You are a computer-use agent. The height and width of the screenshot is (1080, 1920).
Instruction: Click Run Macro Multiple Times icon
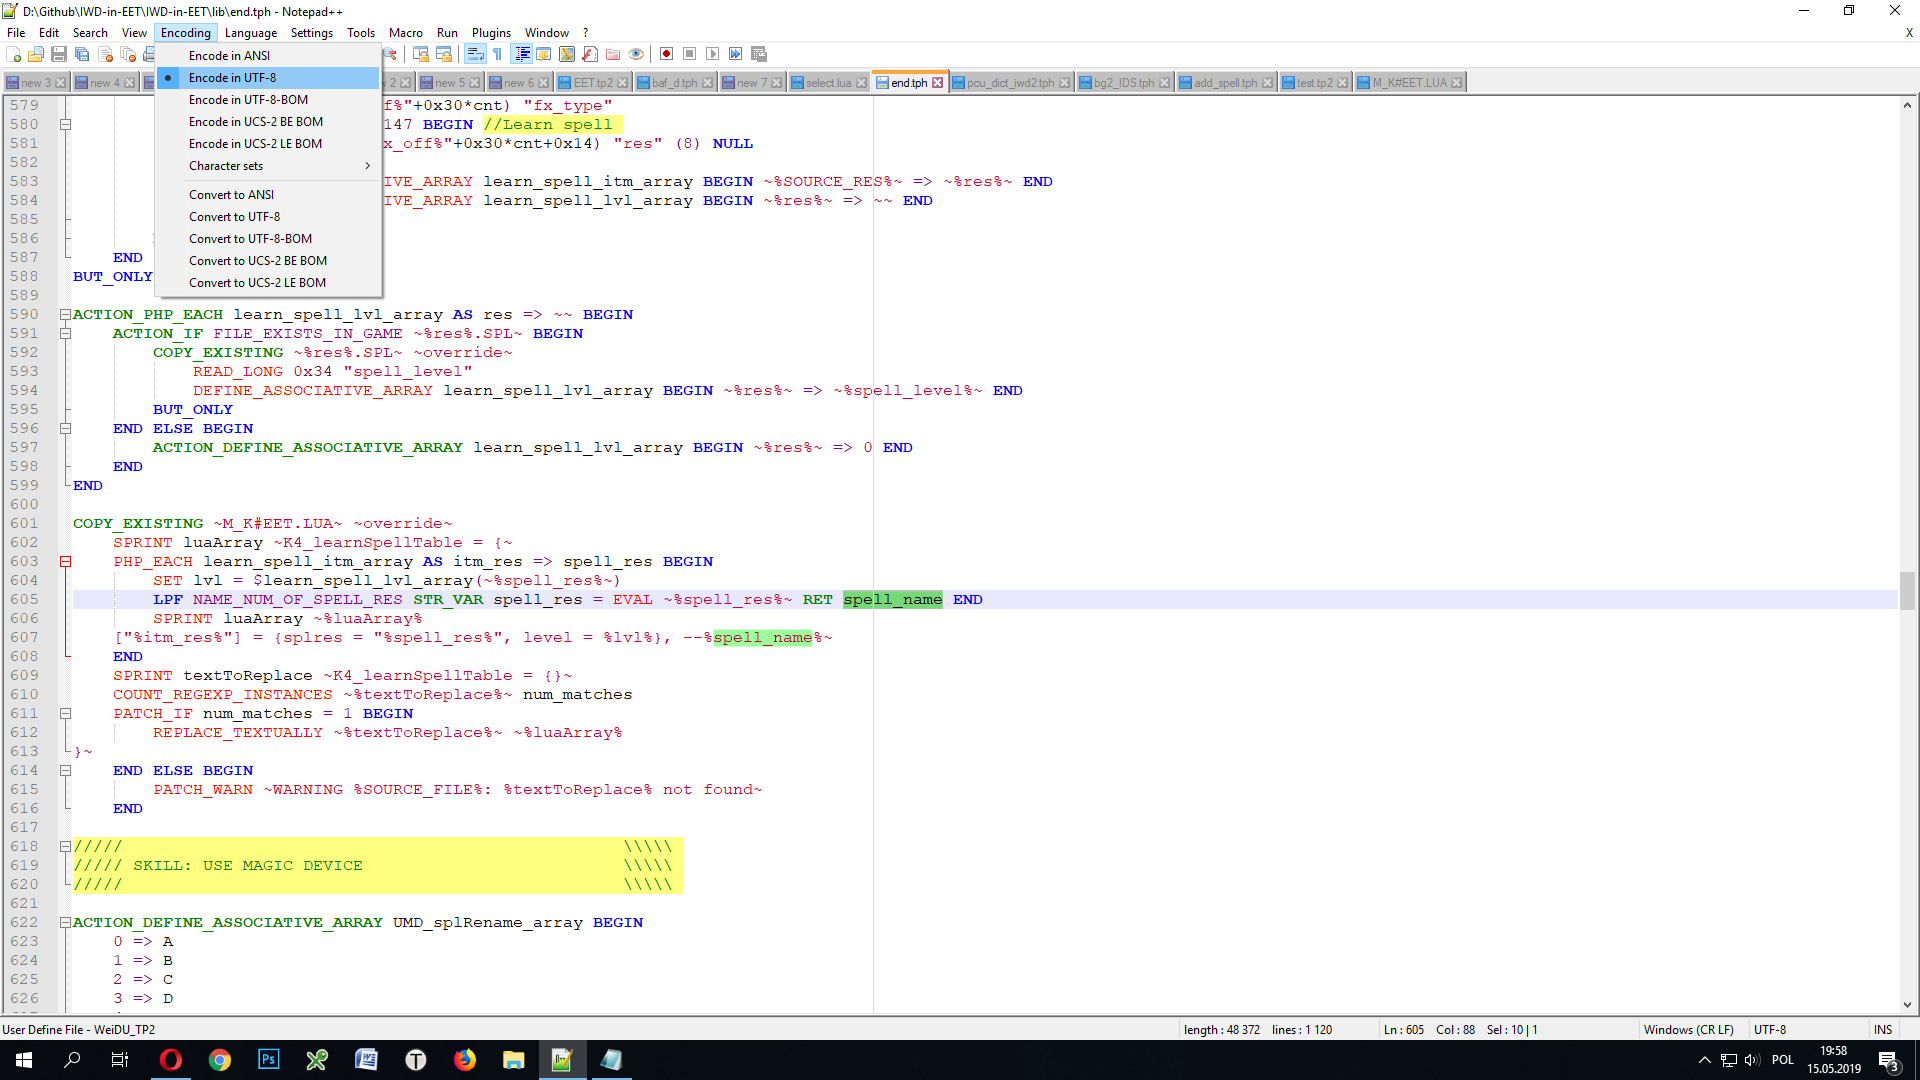coord(736,54)
